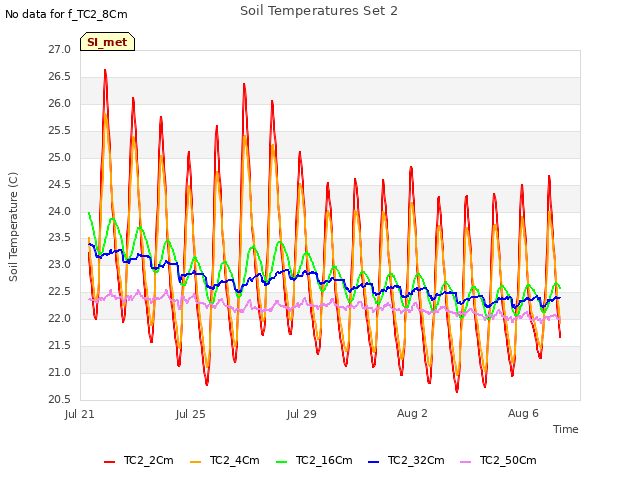Click the 25.0 y-axis tick label
The image size is (640, 480).
tap(60, 158)
